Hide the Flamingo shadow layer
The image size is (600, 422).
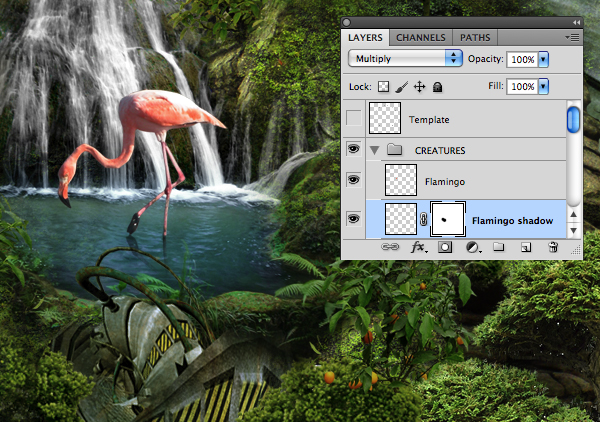353,219
